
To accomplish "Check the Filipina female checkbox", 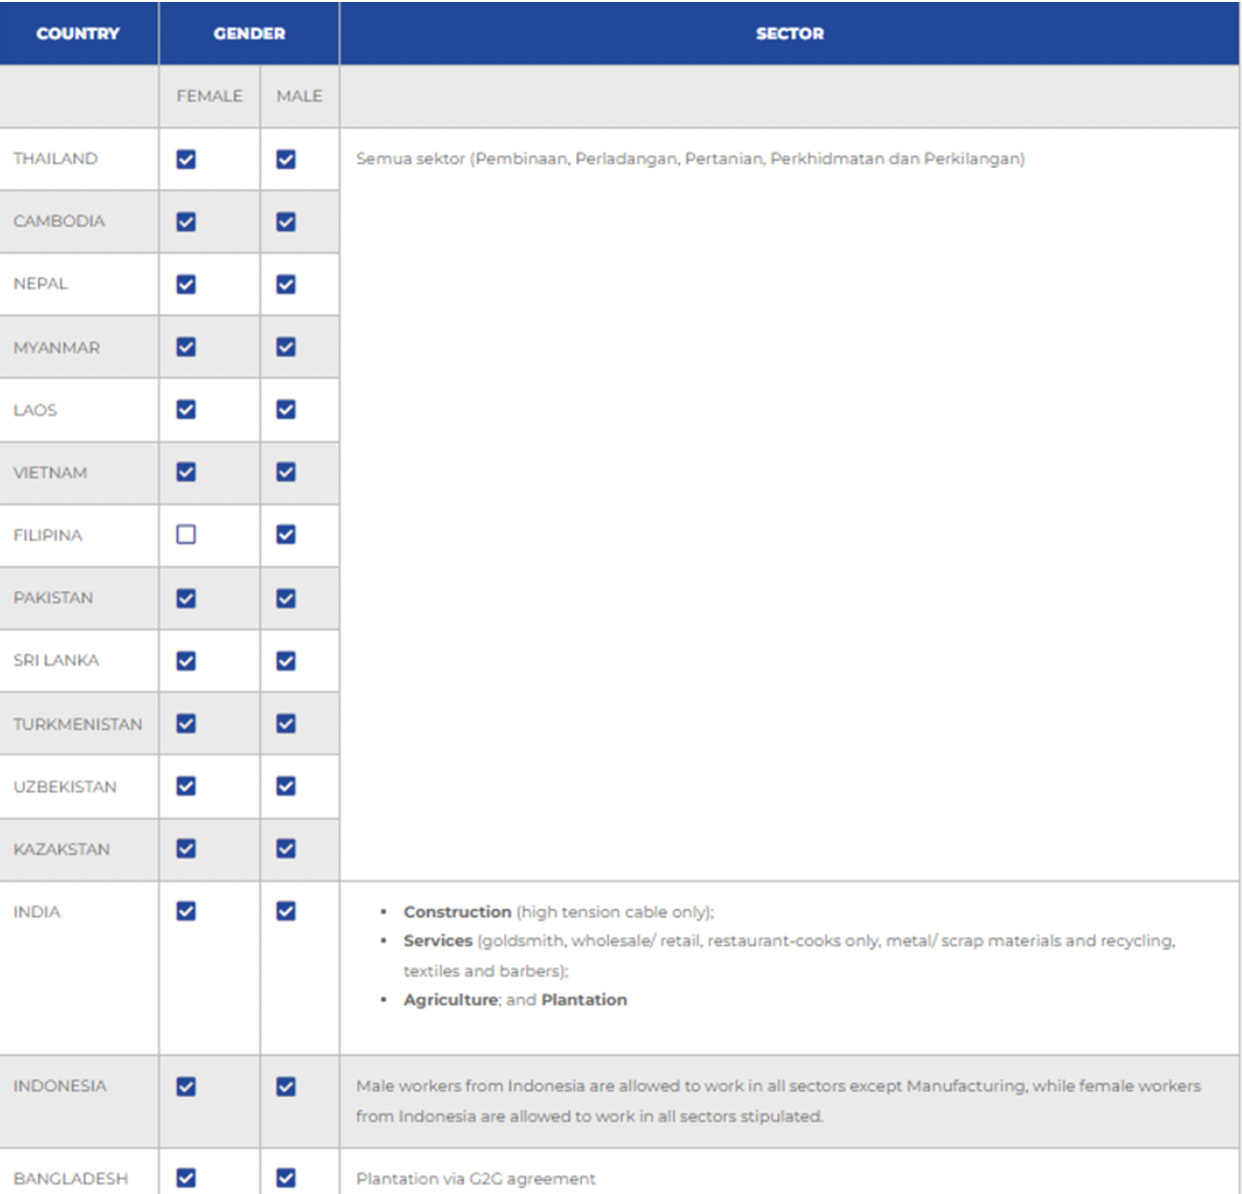I will [x=186, y=535].
